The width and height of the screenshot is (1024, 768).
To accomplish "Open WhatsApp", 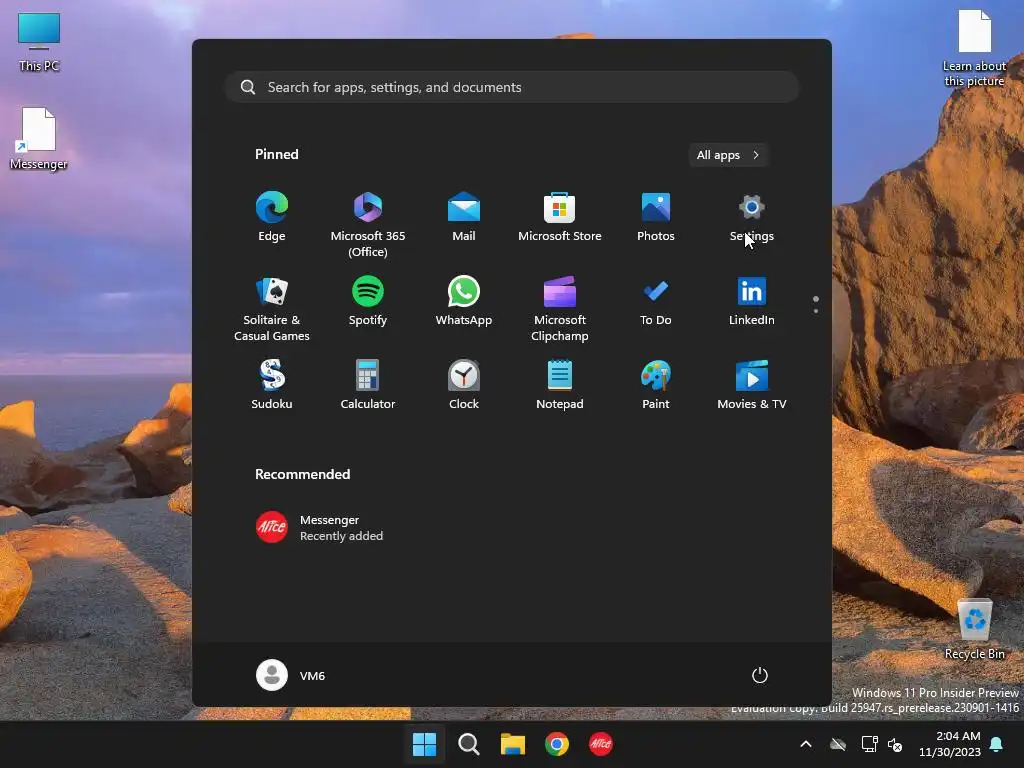I will (x=464, y=301).
